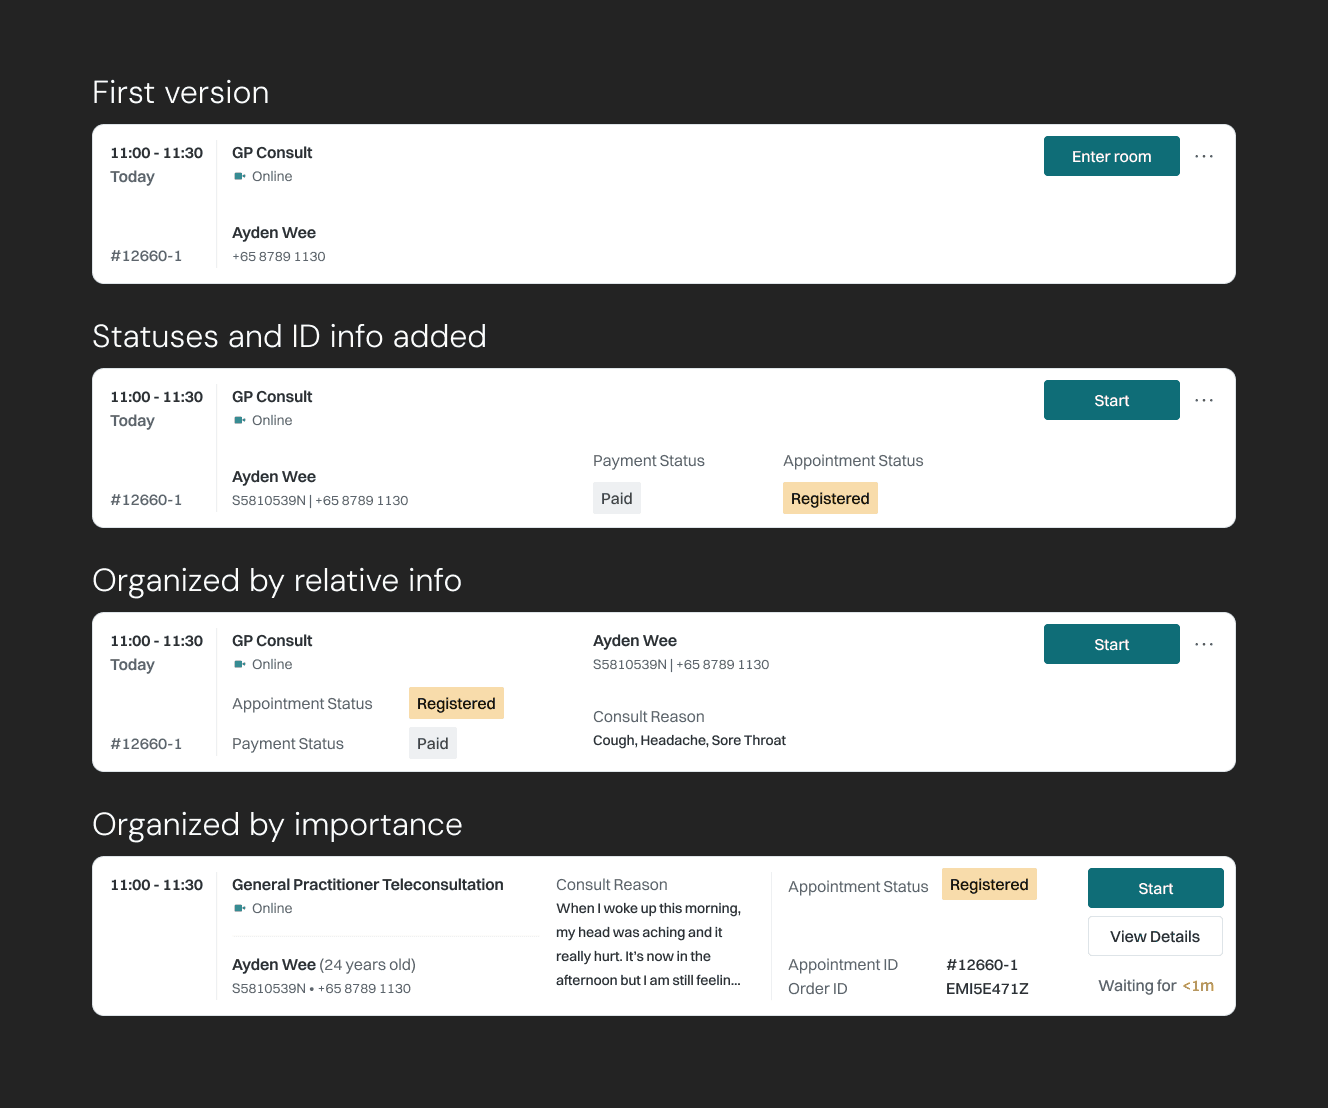
Task: Open the three-dot menu beside Start on relative info card
Action: pos(1204,644)
